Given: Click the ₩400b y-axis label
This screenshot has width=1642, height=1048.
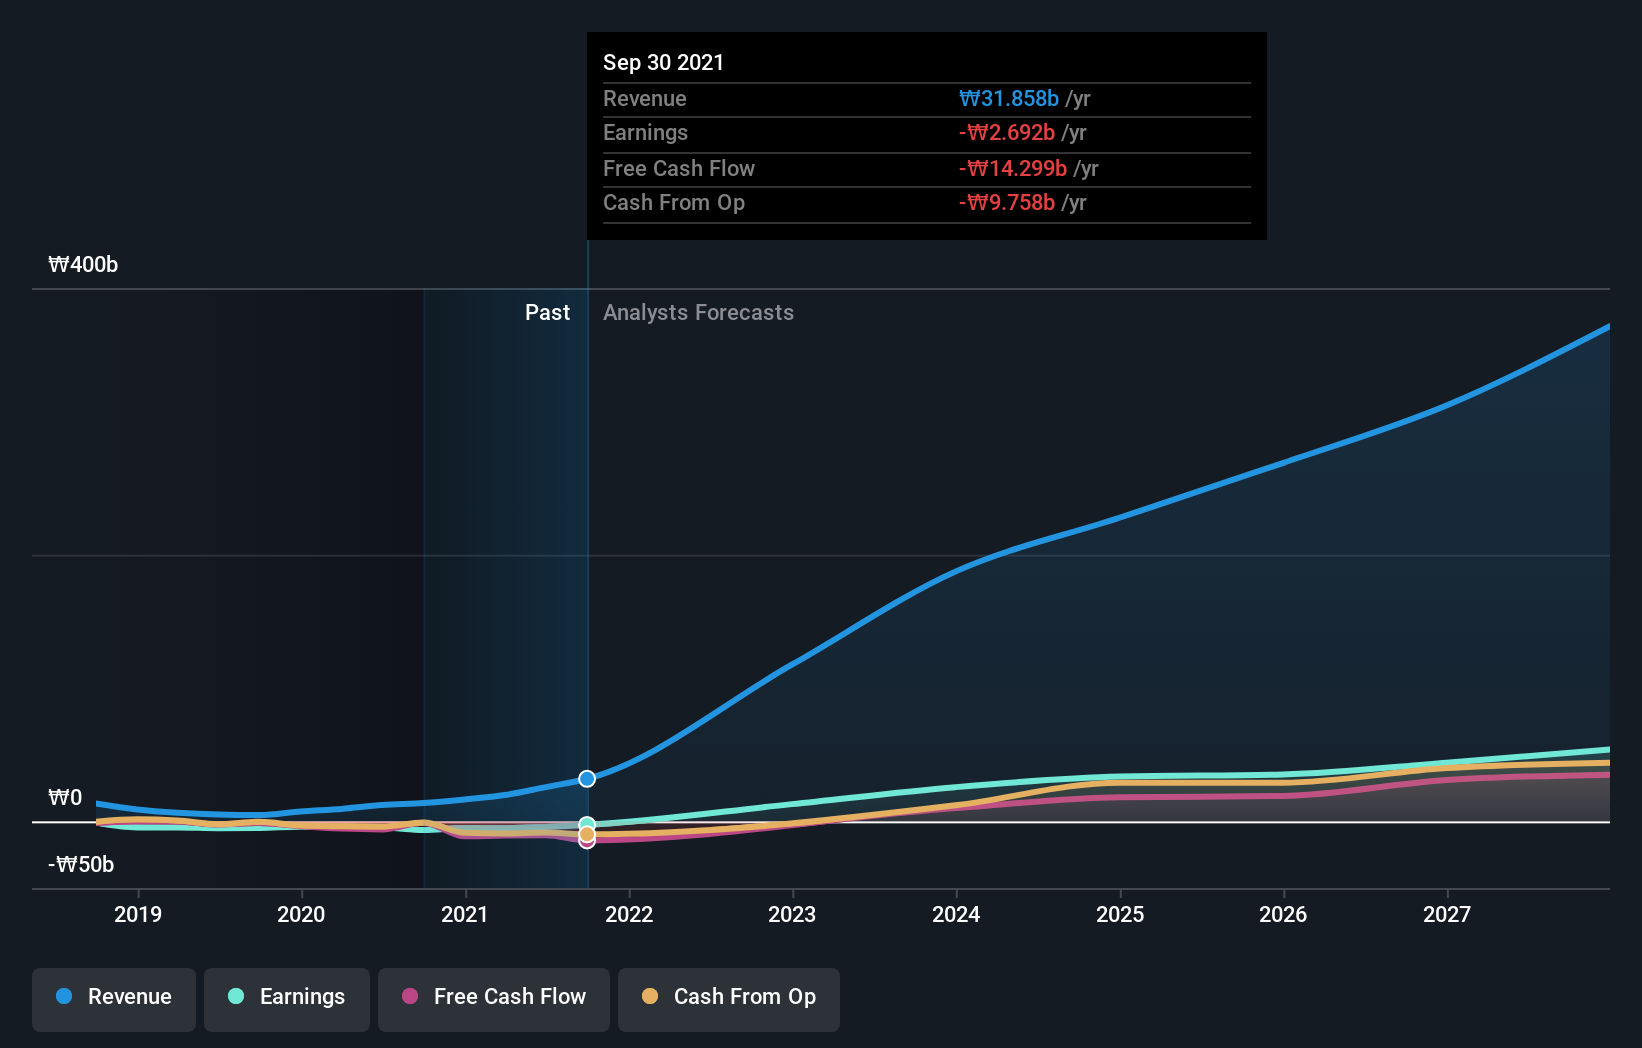Looking at the screenshot, I should [x=83, y=264].
